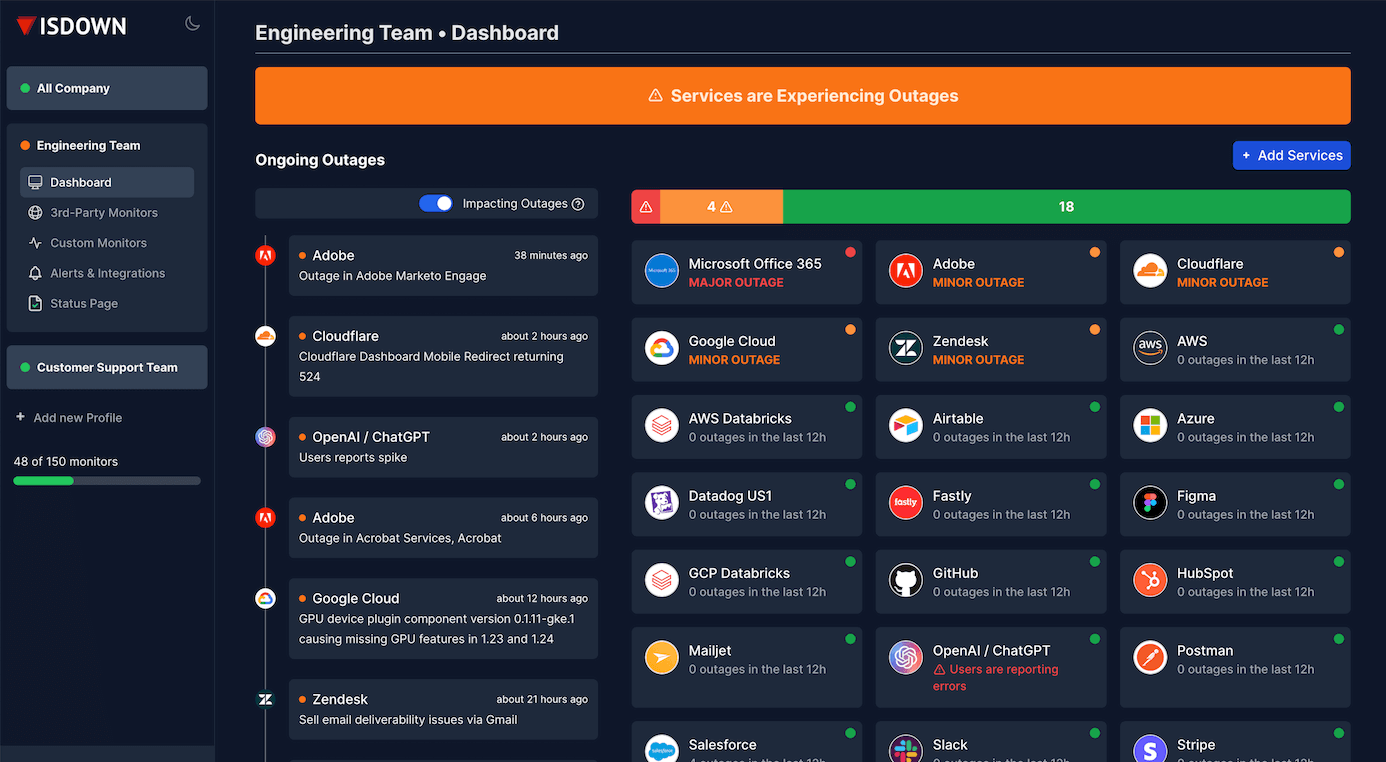Image resolution: width=1386 pixels, height=762 pixels.
Task: Click the AWS Databricks logo icon
Action: [662, 426]
